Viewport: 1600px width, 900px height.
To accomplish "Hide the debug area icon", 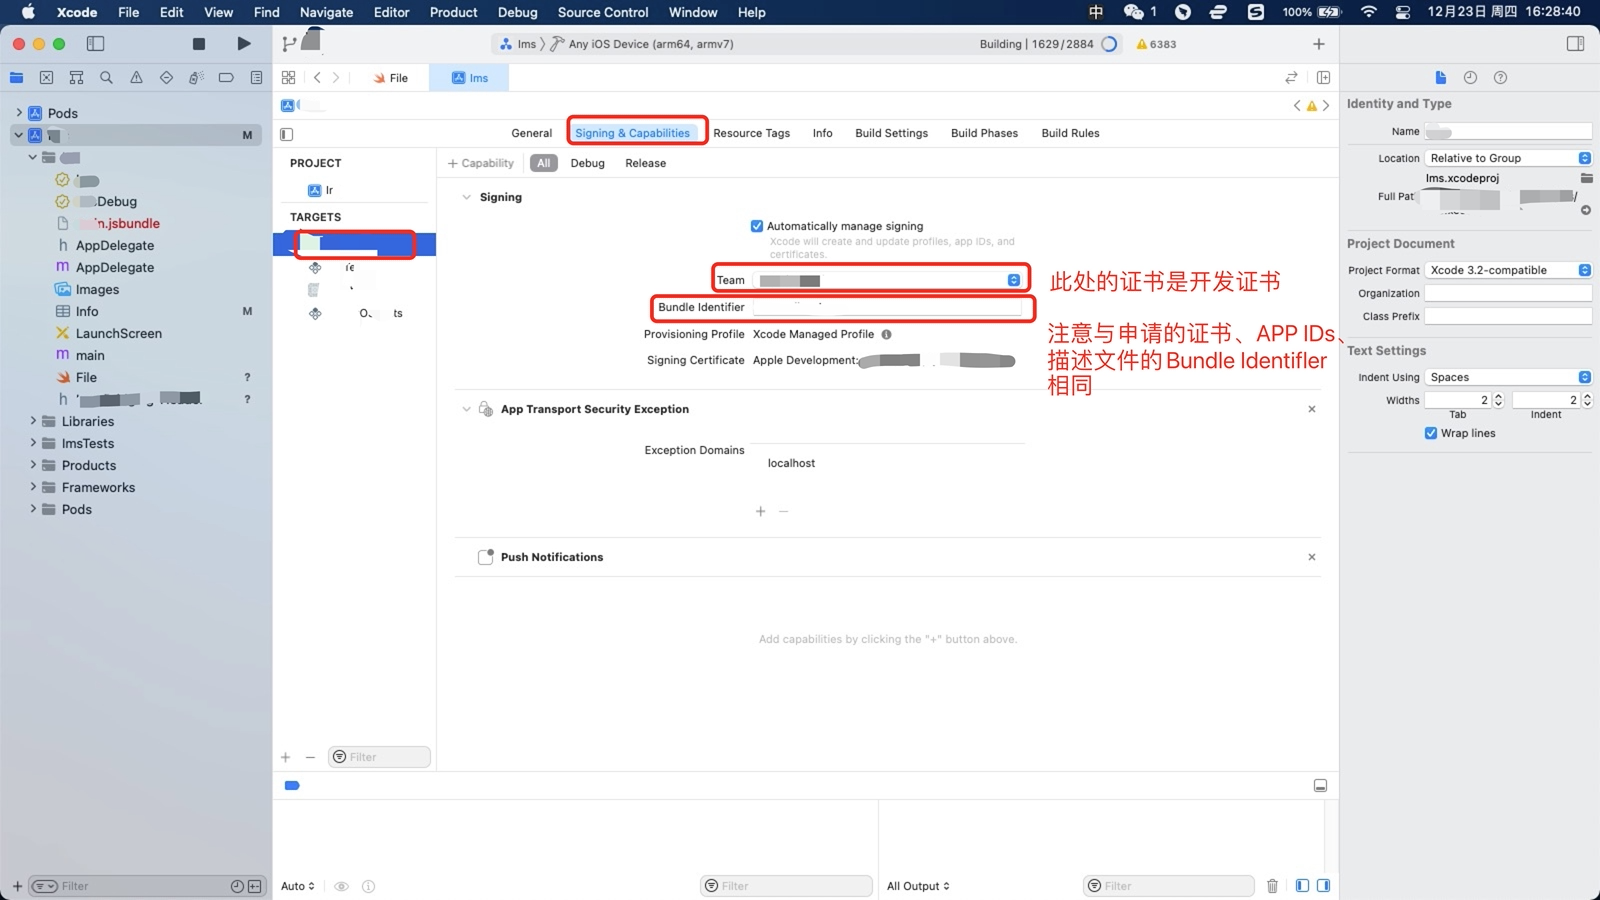I will coord(1320,785).
